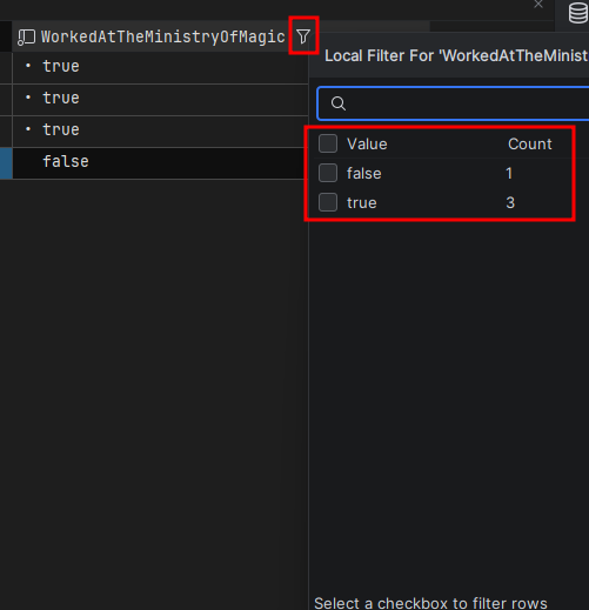This screenshot has width=589, height=610.
Task: Click the Local Filter popup title
Action: pyautogui.click(x=456, y=56)
